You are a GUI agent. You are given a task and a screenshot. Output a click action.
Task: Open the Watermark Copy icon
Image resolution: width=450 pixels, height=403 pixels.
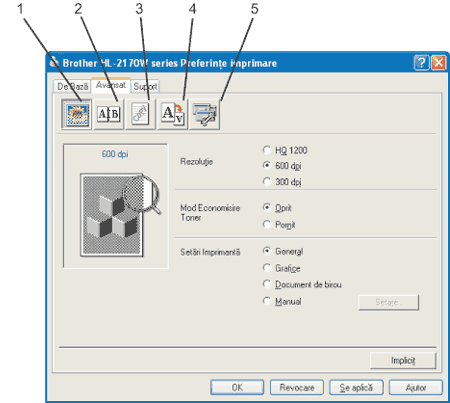point(140,114)
